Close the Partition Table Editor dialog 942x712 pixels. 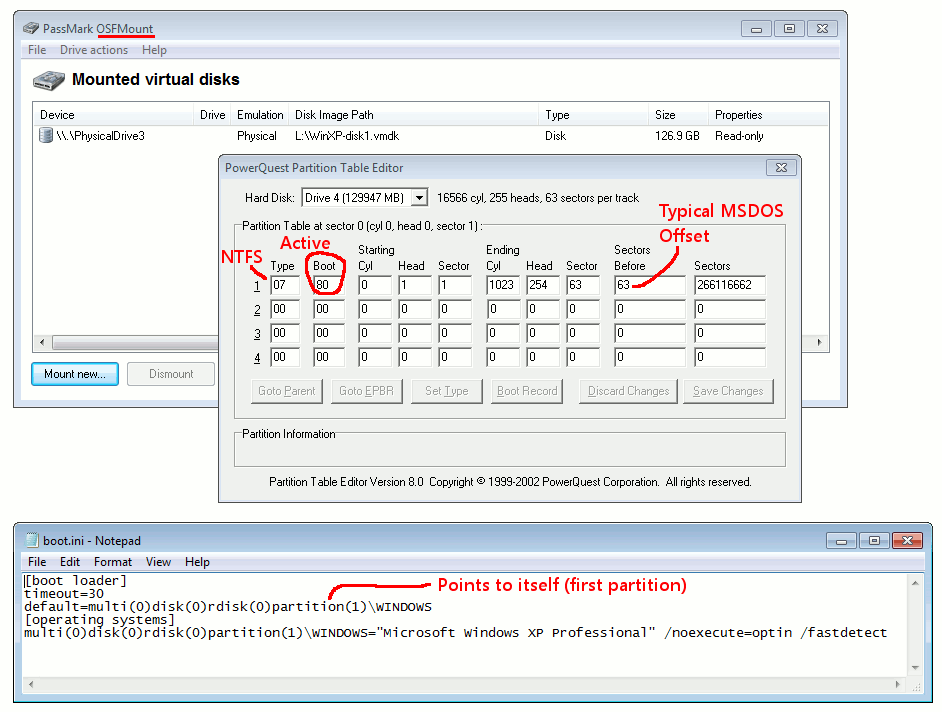coord(781,168)
